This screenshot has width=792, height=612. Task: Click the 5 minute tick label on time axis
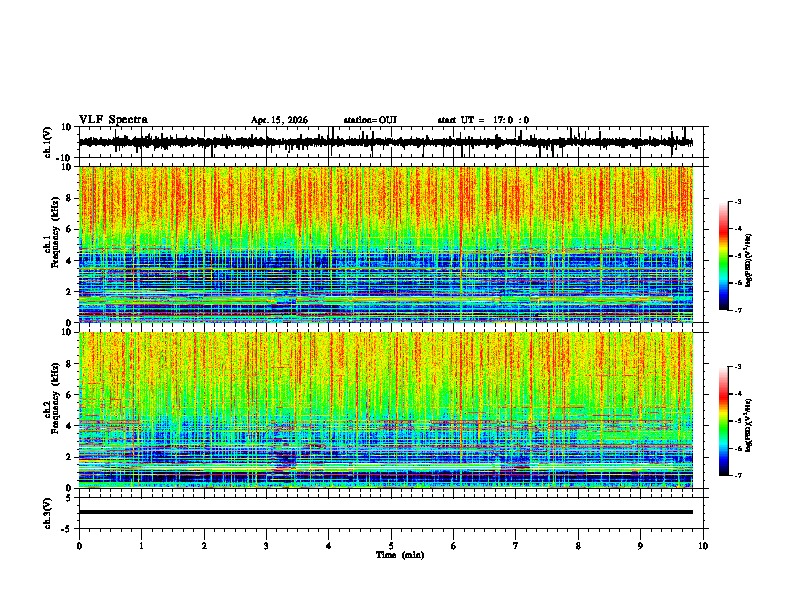(x=391, y=546)
